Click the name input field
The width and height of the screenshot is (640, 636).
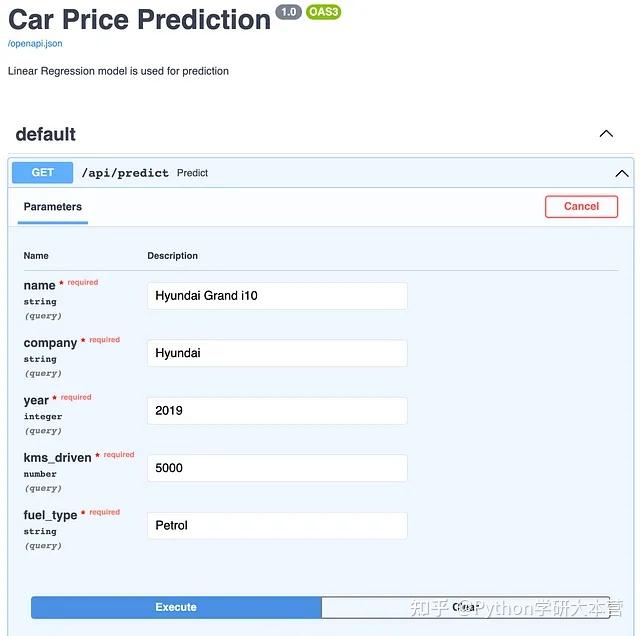(277, 296)
